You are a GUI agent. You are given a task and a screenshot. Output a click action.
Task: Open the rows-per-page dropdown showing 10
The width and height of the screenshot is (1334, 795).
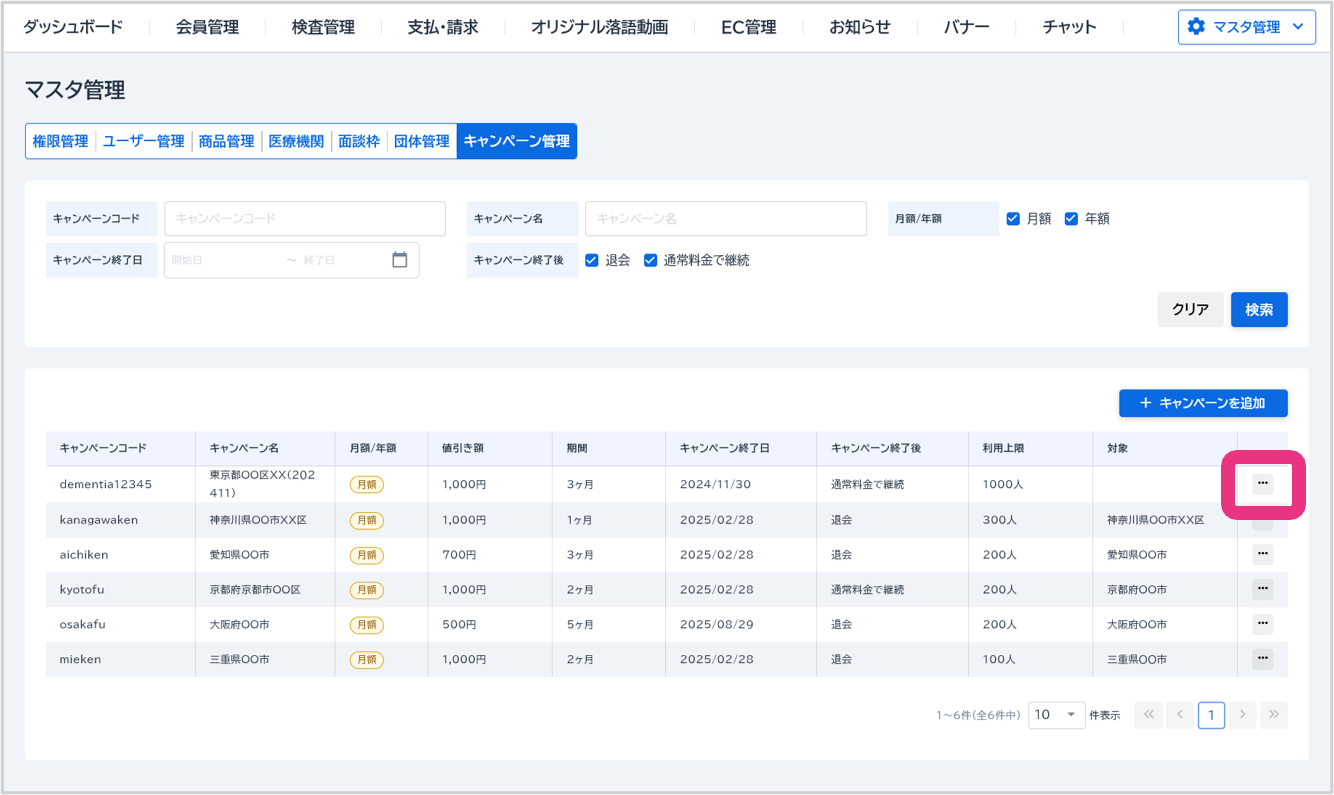click(x=1056, y=715)
